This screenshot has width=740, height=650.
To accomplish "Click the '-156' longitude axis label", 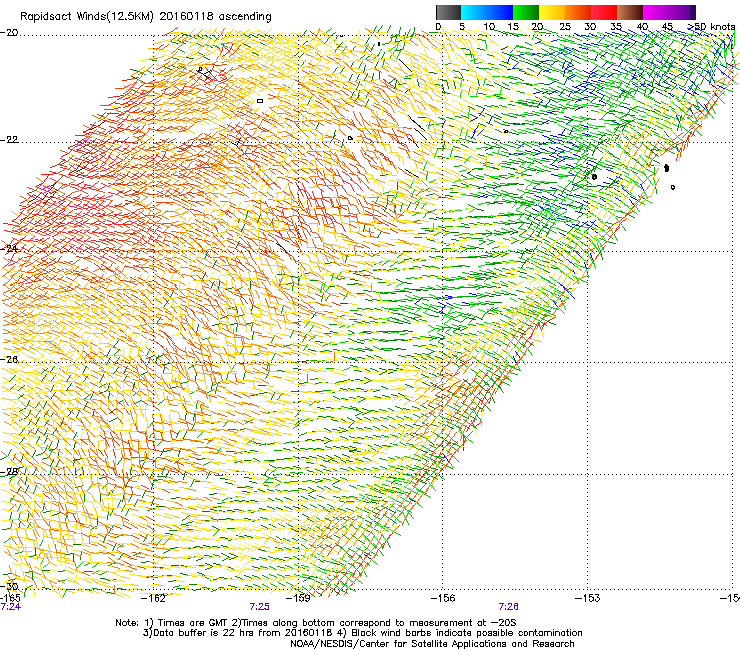I will point(443,598).
